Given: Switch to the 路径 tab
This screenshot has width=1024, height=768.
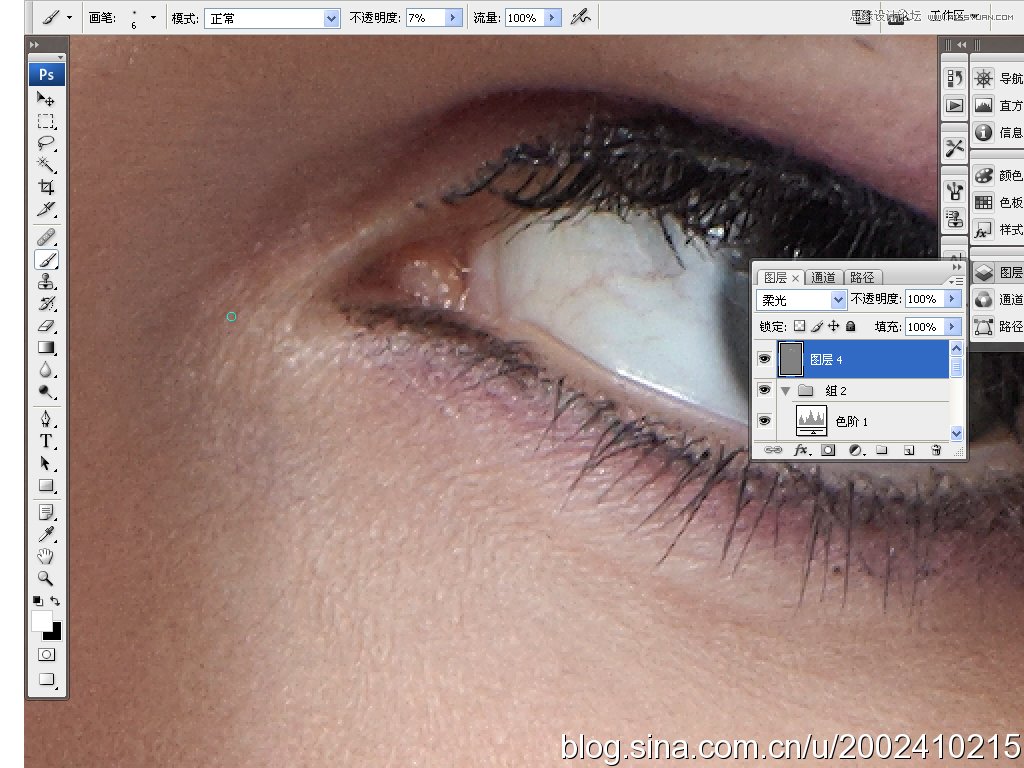Looking at the screenshot, I should tap(862, 278).
